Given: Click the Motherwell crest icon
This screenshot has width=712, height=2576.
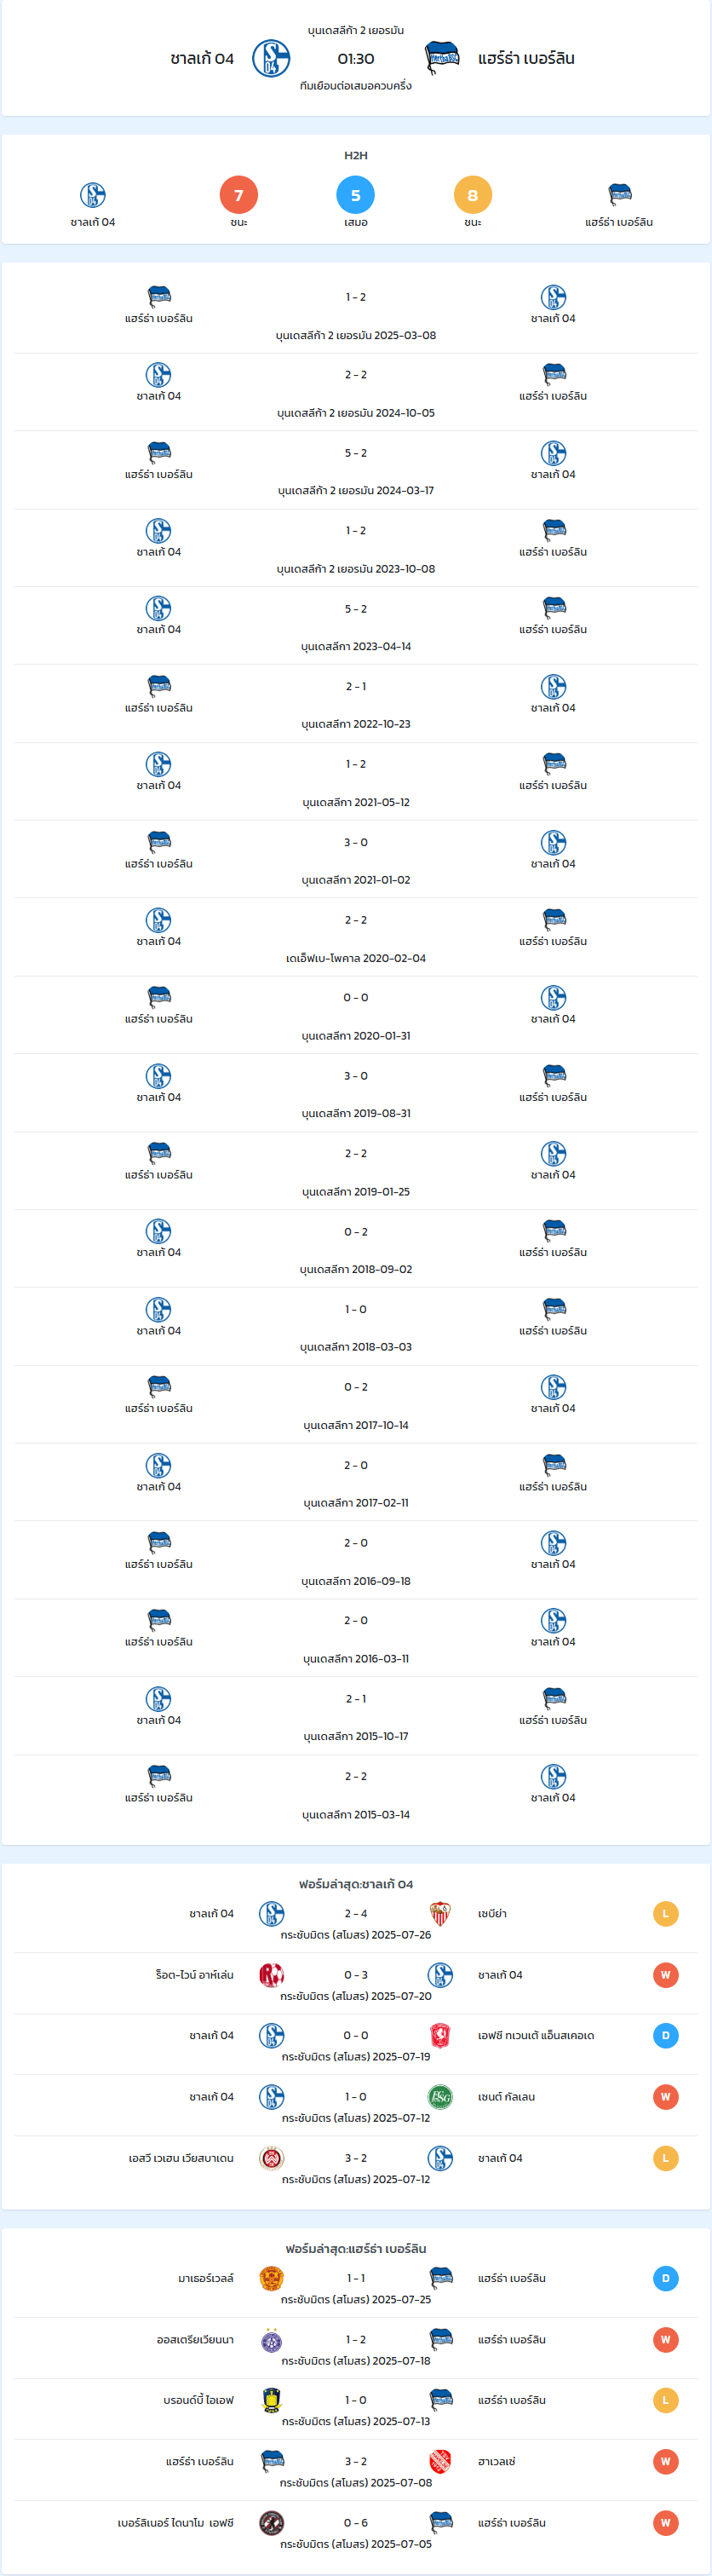Looking at the screenshot, I should coord(271,2278).
